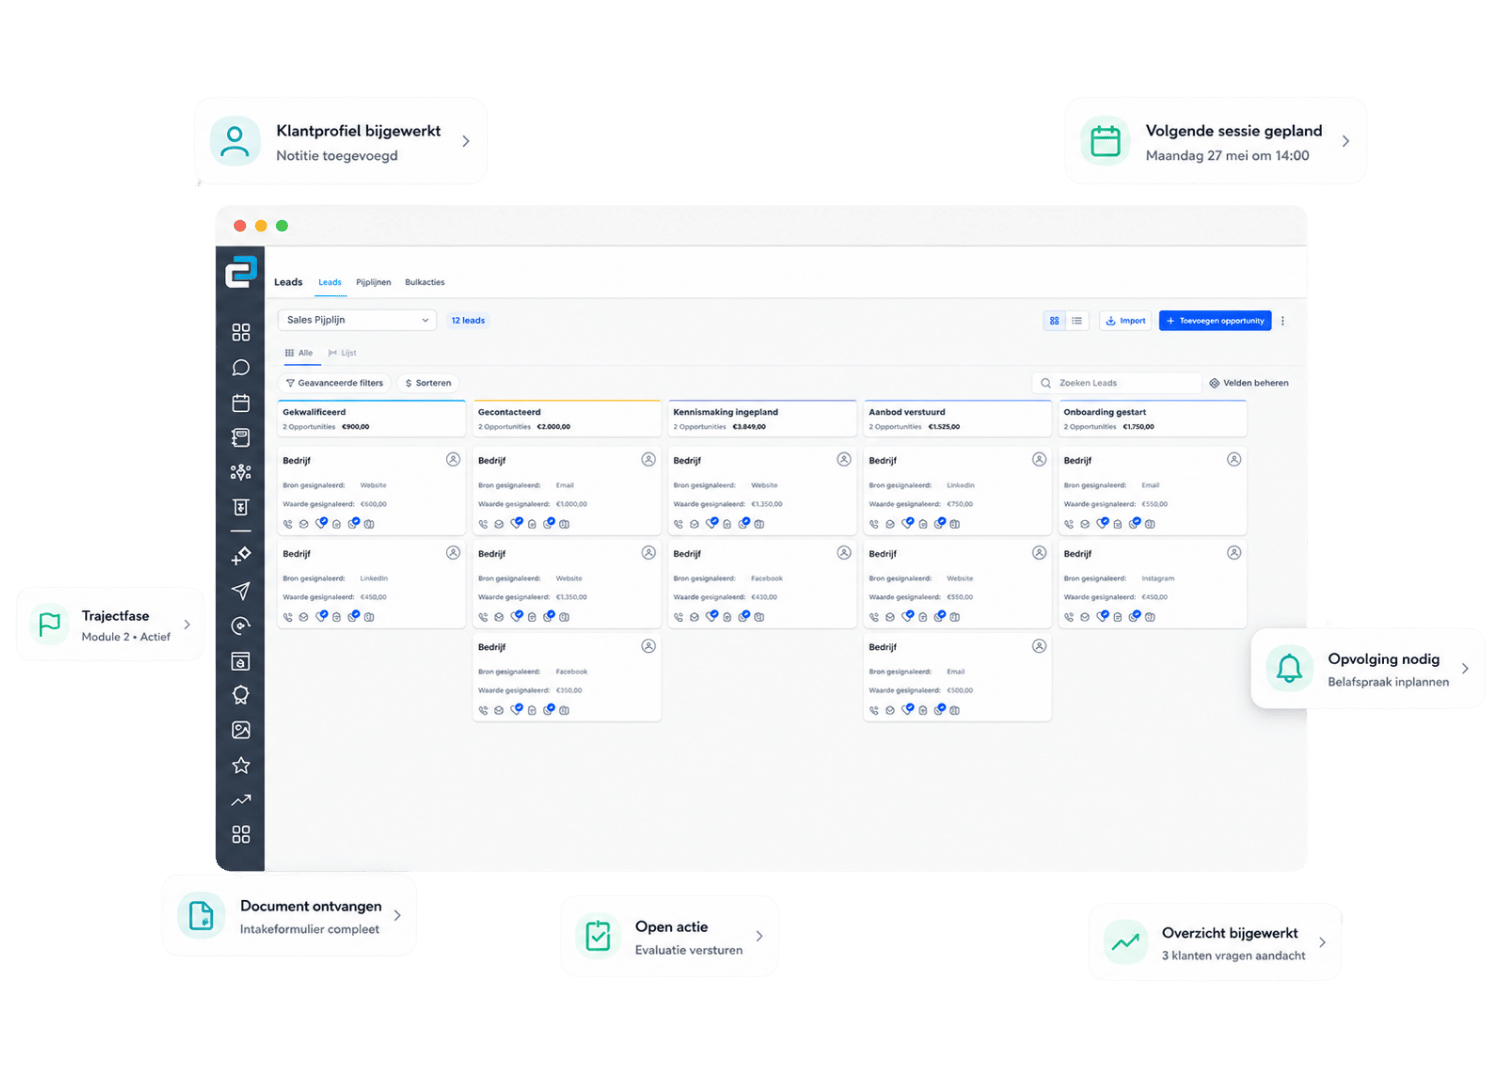The height and width of the screenshot is (1080, 1500).
Task: Open the contacts notebook sidebar icon
Action: 241,438
